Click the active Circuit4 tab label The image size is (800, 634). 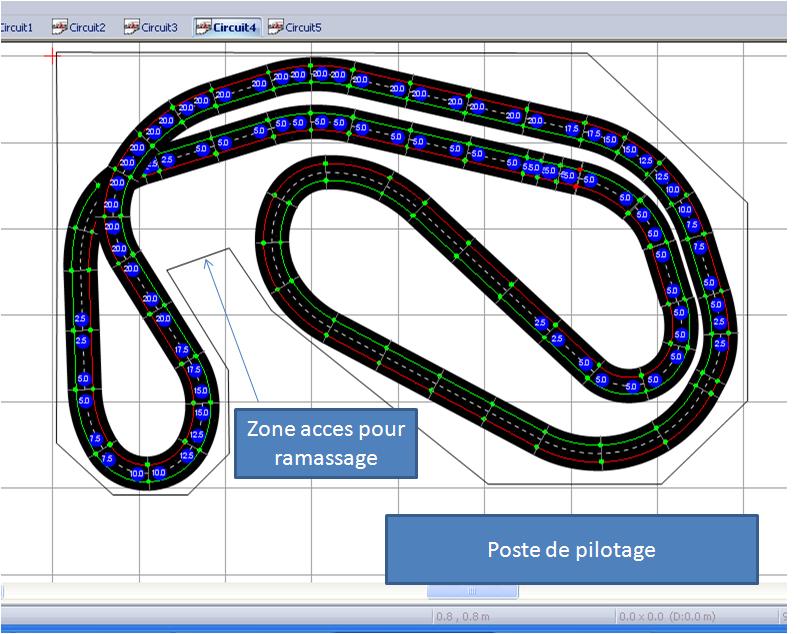[235, 28]
